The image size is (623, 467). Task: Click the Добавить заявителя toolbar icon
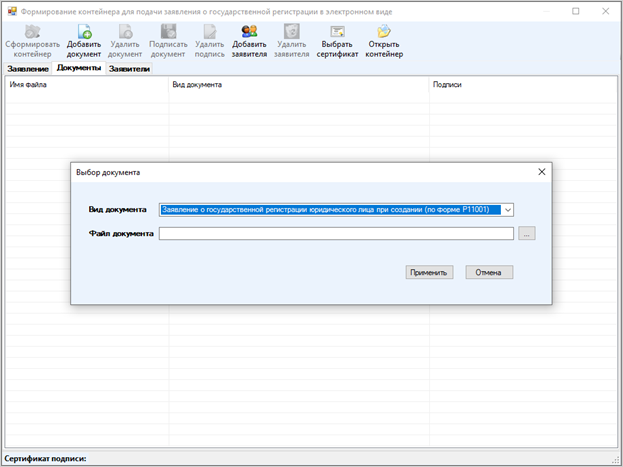tap(249, 33)
